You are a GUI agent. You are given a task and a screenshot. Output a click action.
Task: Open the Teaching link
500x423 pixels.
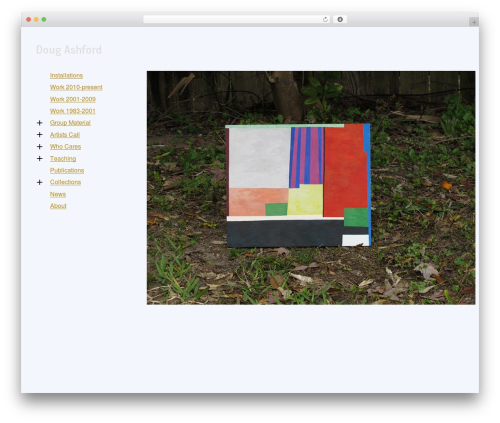click(x=63, y=158)
